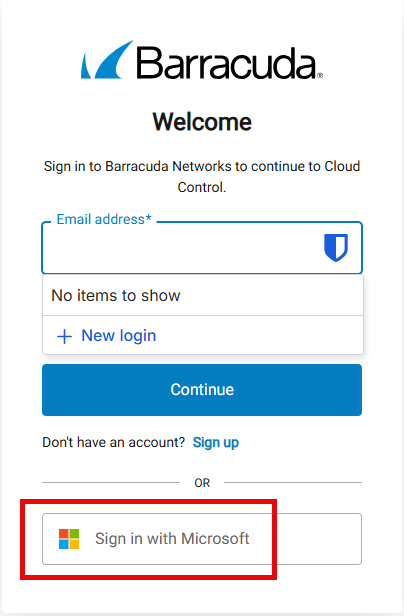Click the Barracuda wordmark text
The height and width of the screenshot is (616, 404).
(x=227, y=63)
